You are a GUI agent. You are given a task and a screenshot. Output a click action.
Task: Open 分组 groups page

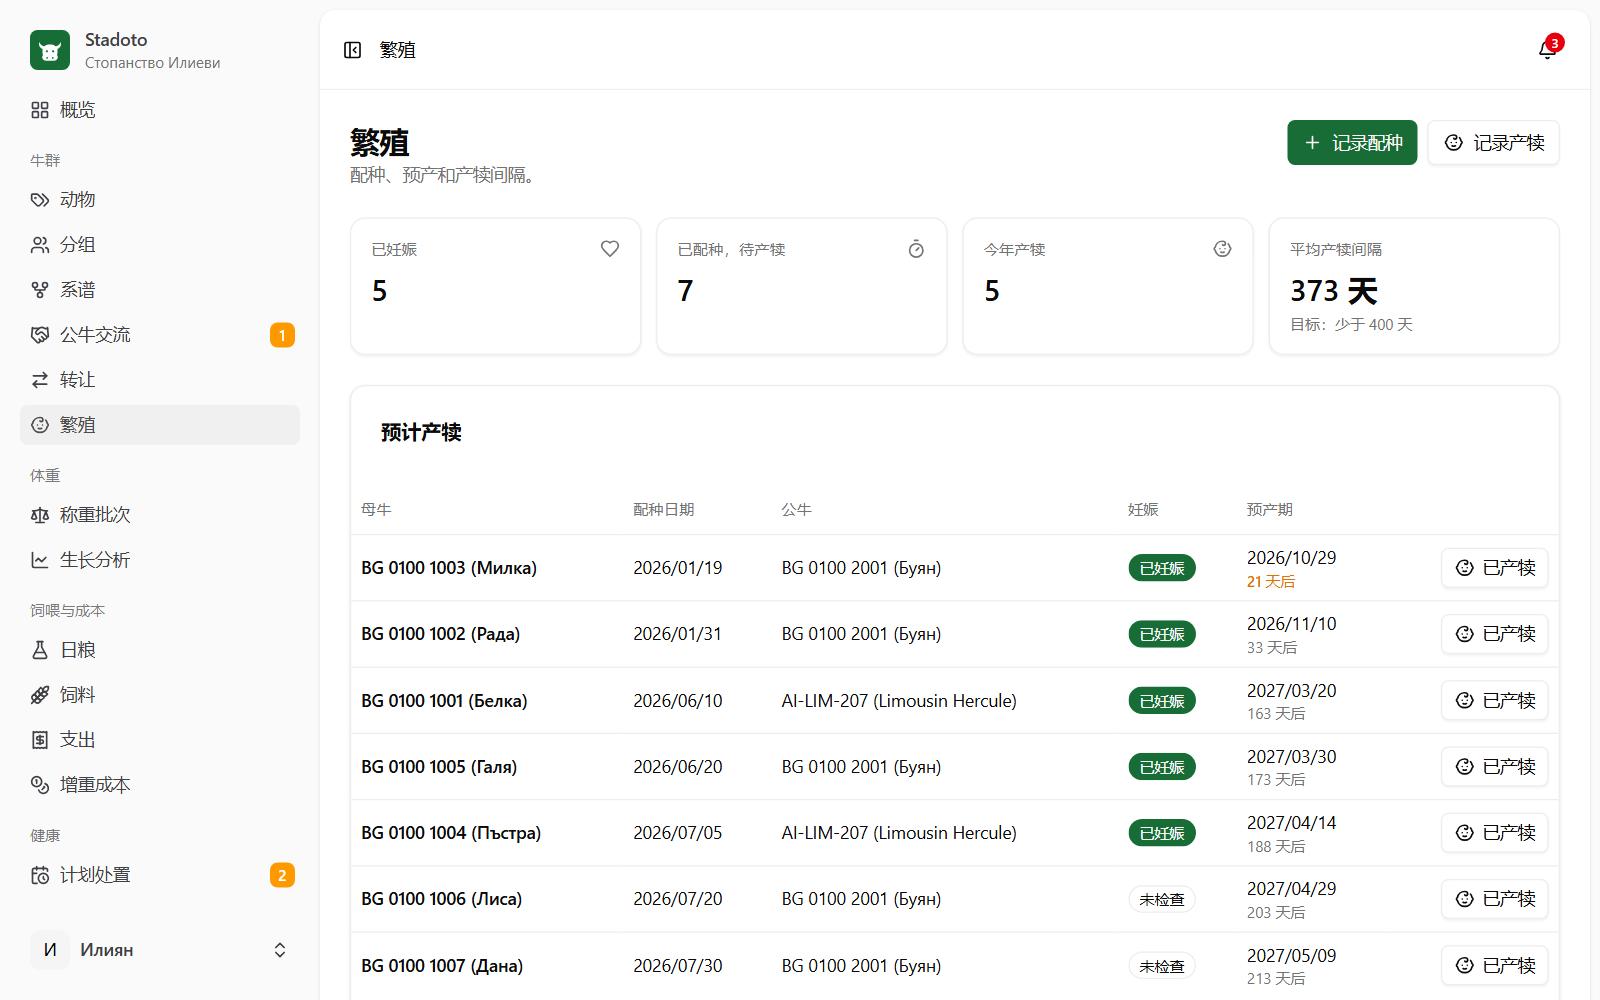(160, 245)
